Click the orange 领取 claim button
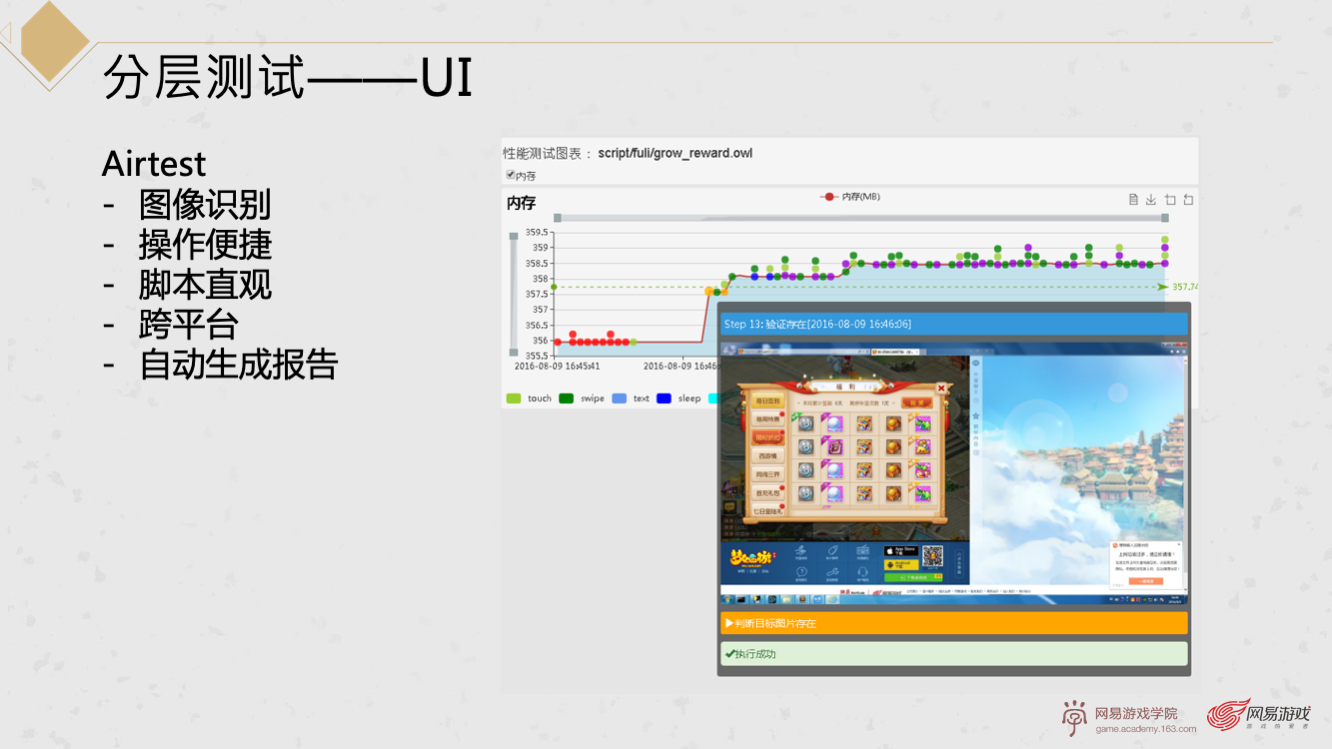Screen dimensions: 1332x749 coord(917,403)
